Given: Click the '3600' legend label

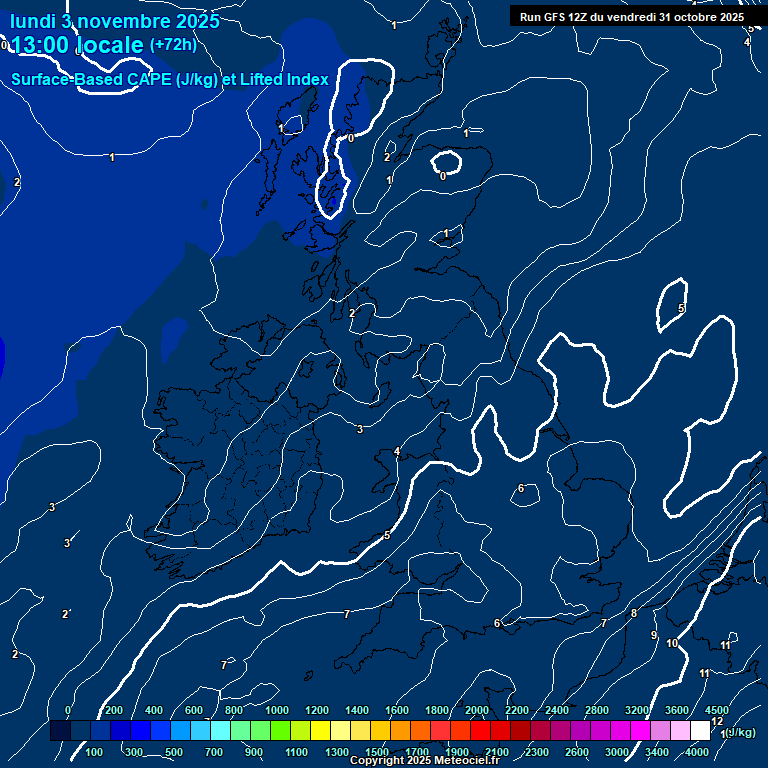Looking at the screenshot, I should [677, 710].
